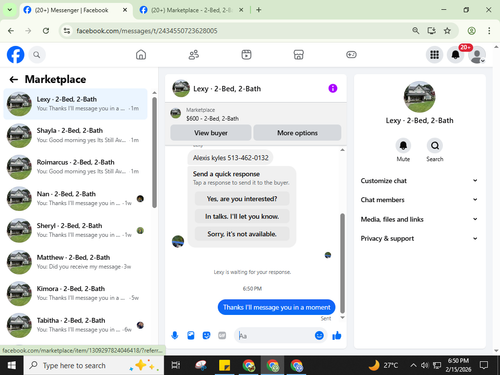Open the emoji picker smiley icon
This screenshot has width=500, height=375.
(x=319, y=335)
